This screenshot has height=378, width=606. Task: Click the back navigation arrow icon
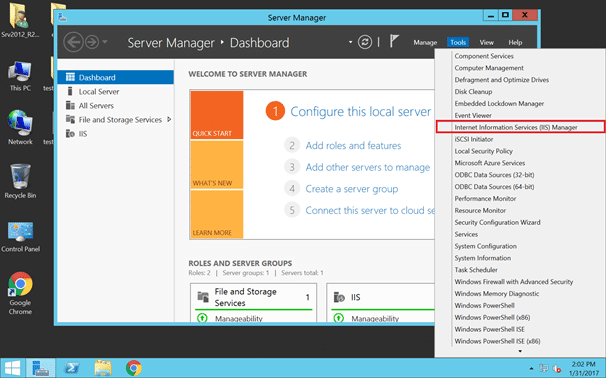click(x=73, y=42)
